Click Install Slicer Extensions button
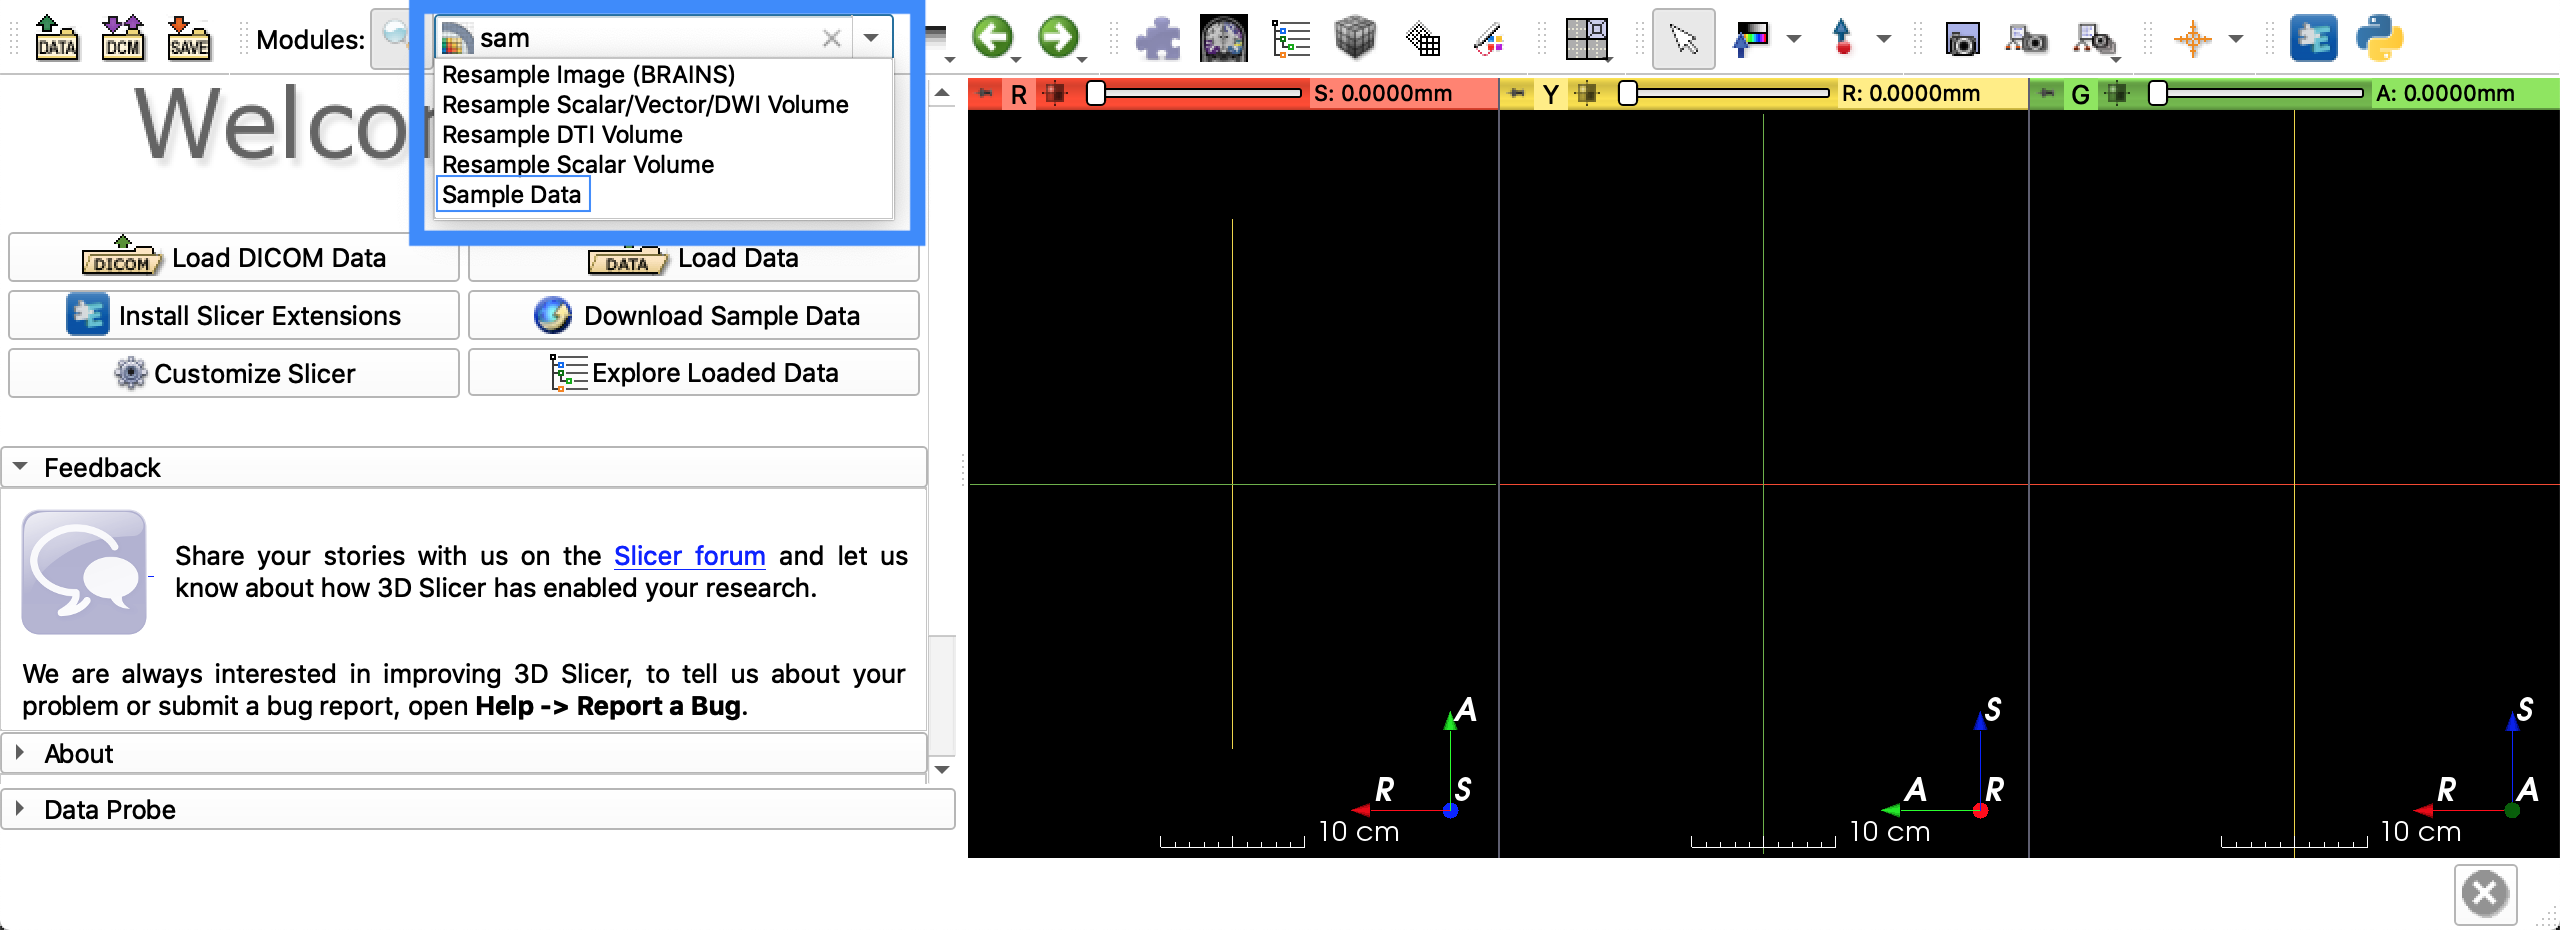 pos(234,316)
